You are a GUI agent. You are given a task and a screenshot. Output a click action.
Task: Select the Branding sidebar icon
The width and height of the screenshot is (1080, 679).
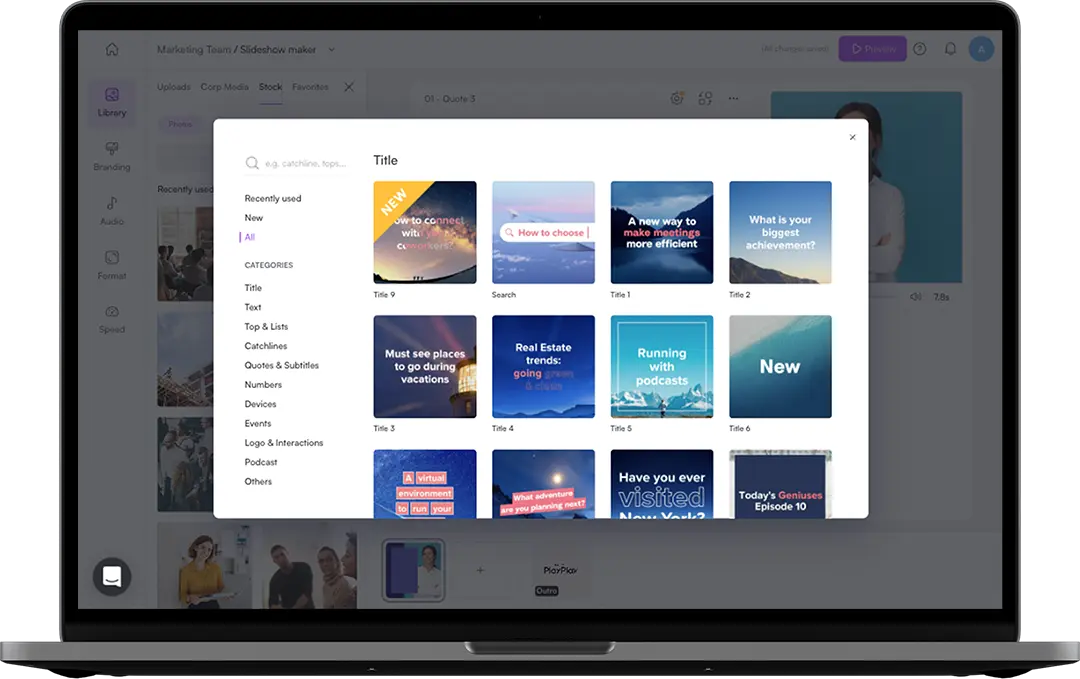[111, 156]
